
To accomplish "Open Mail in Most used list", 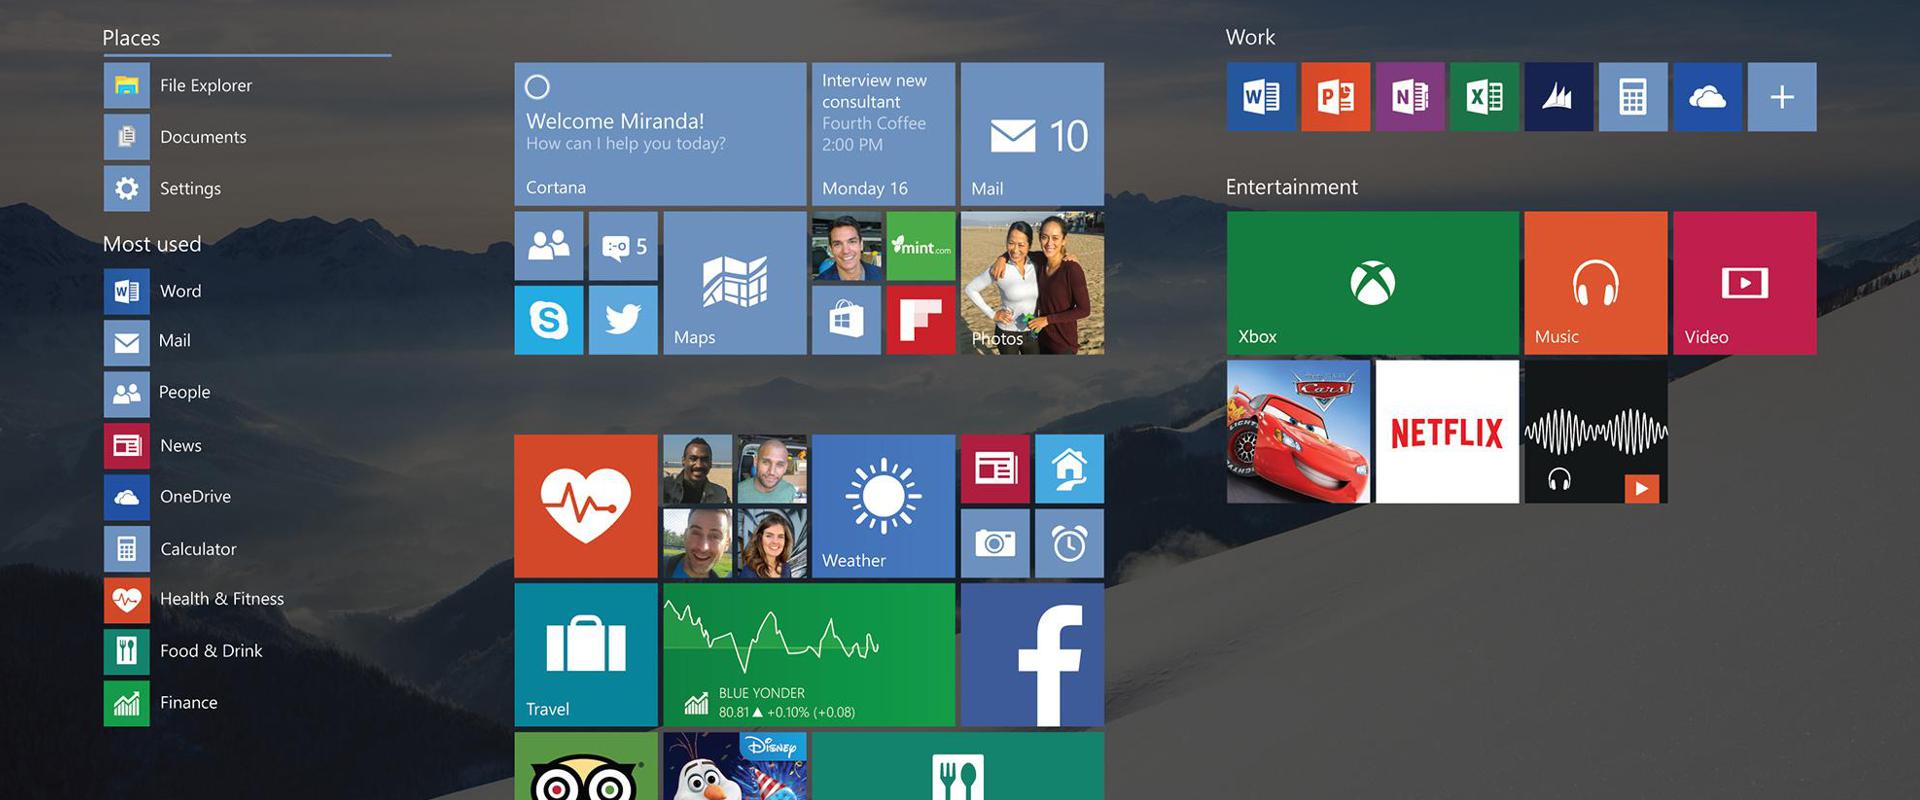I will [x=147, y=341].
